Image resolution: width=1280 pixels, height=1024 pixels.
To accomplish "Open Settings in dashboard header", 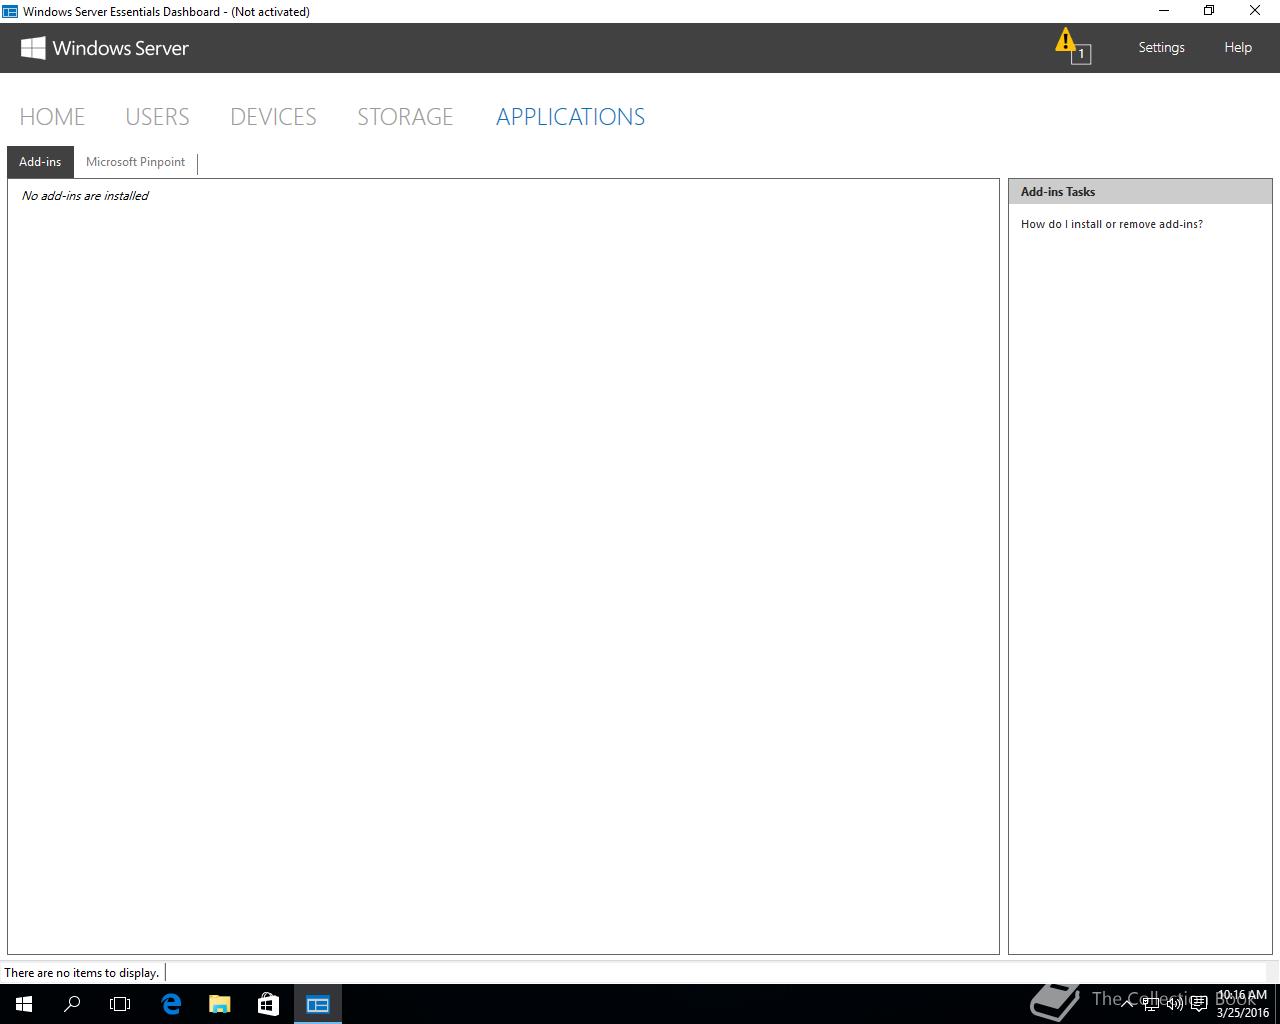I will [x=1161, y=47].
